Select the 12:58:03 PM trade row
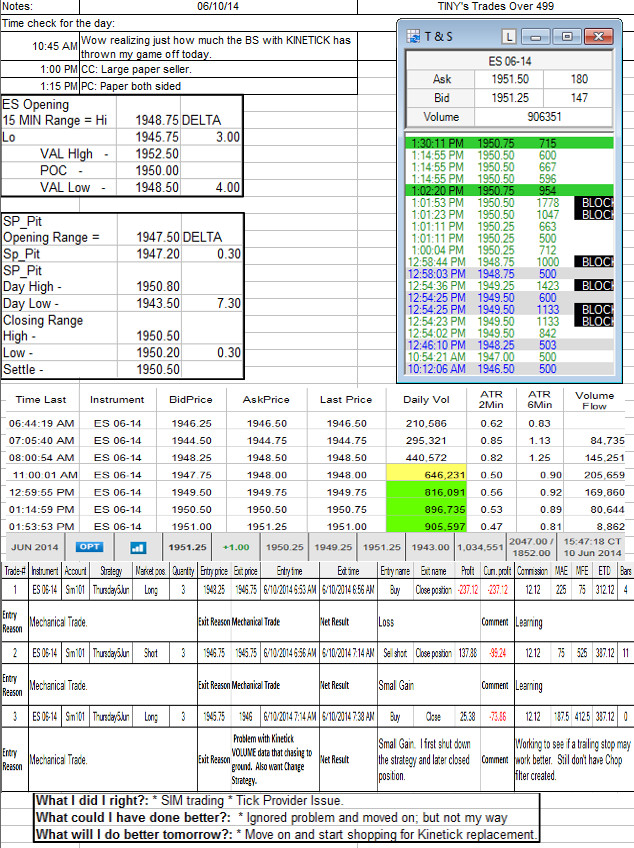This screenshot has height=848, width=634. click(510, 274)
